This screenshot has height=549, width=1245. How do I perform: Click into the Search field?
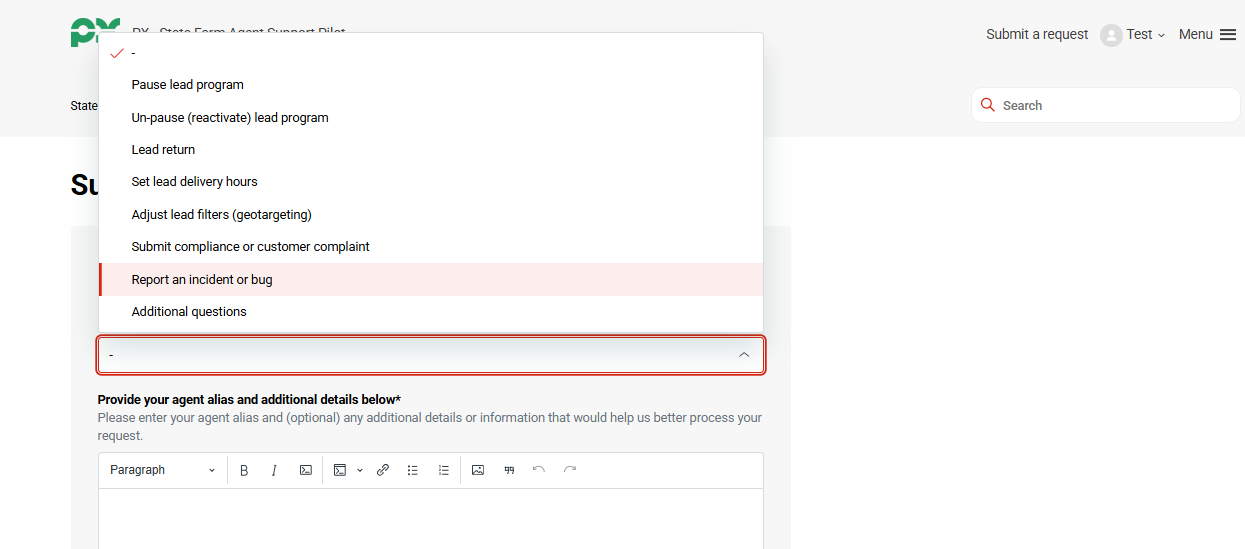1106,105
